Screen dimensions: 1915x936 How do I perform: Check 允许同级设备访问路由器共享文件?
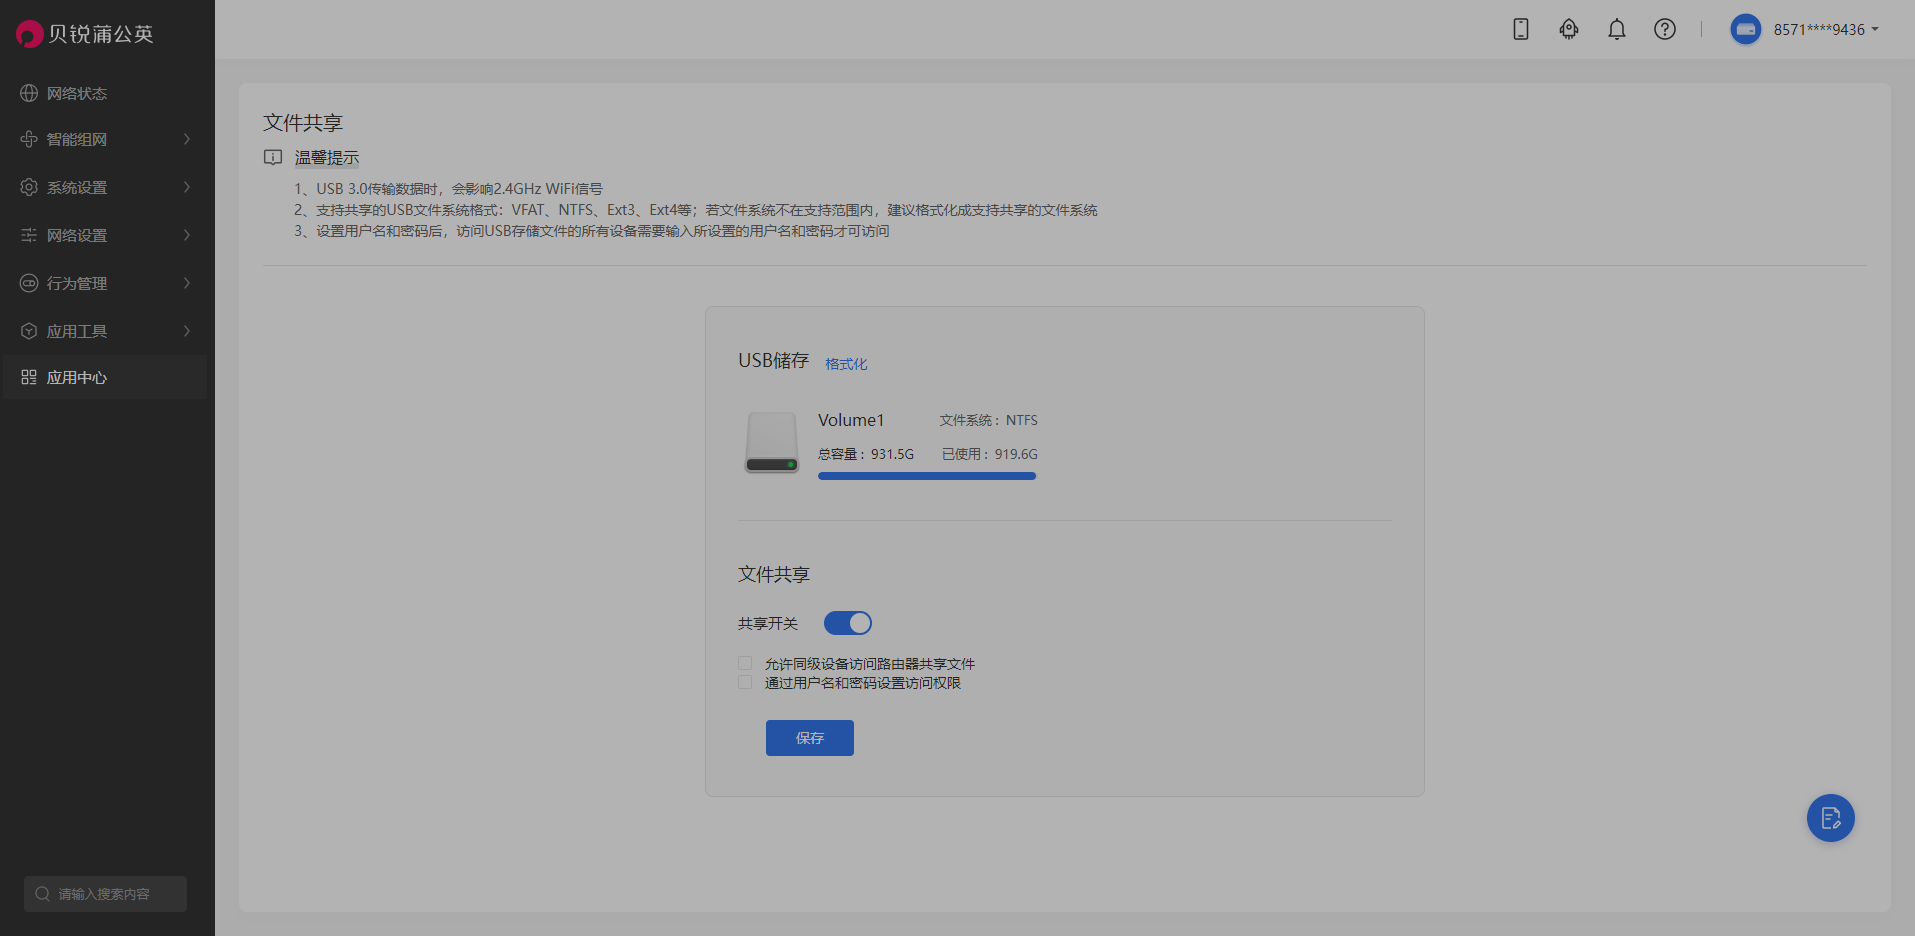(x=745, y=663)
